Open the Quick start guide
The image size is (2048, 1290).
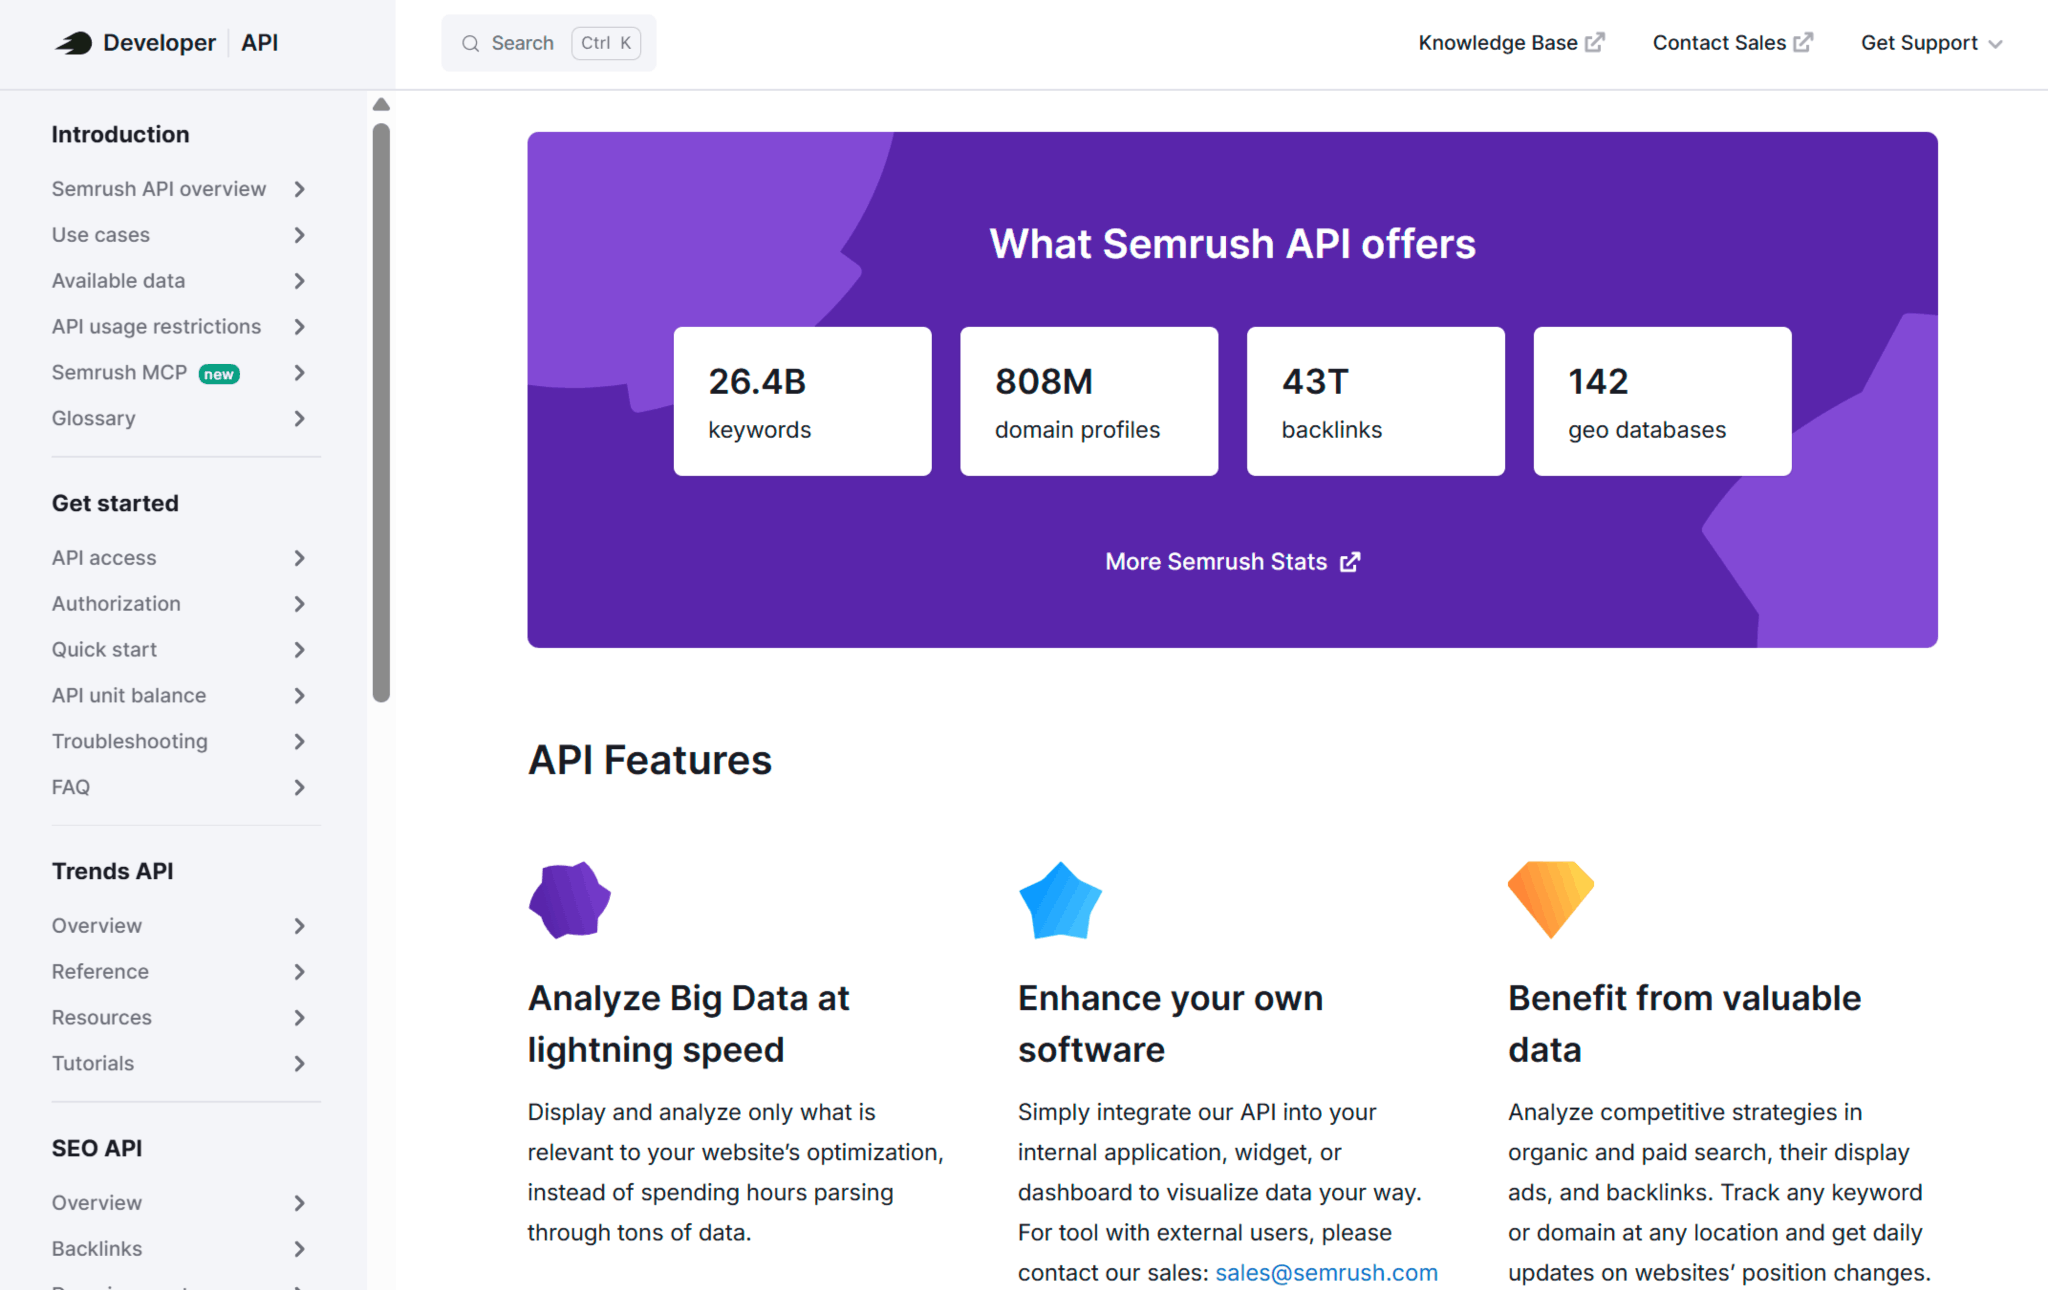pos(104,650)
